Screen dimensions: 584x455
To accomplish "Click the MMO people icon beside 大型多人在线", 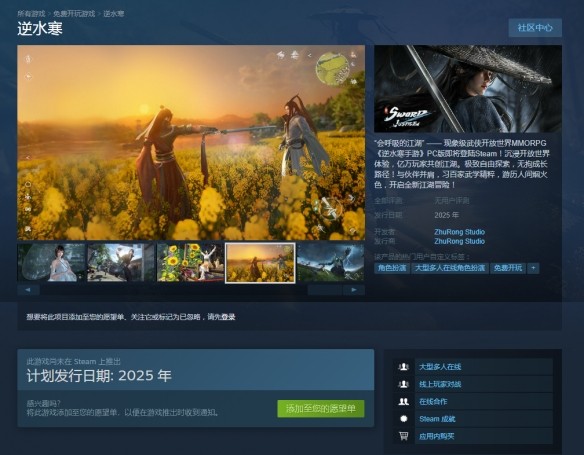I will (x=403, y=367).
